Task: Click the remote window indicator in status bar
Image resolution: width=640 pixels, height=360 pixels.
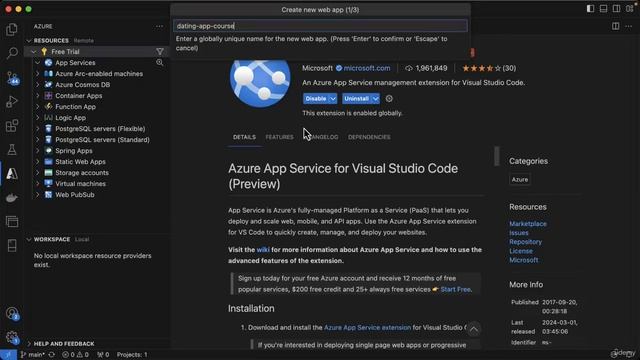Action: pyautogui.click(x=8, y=355)
